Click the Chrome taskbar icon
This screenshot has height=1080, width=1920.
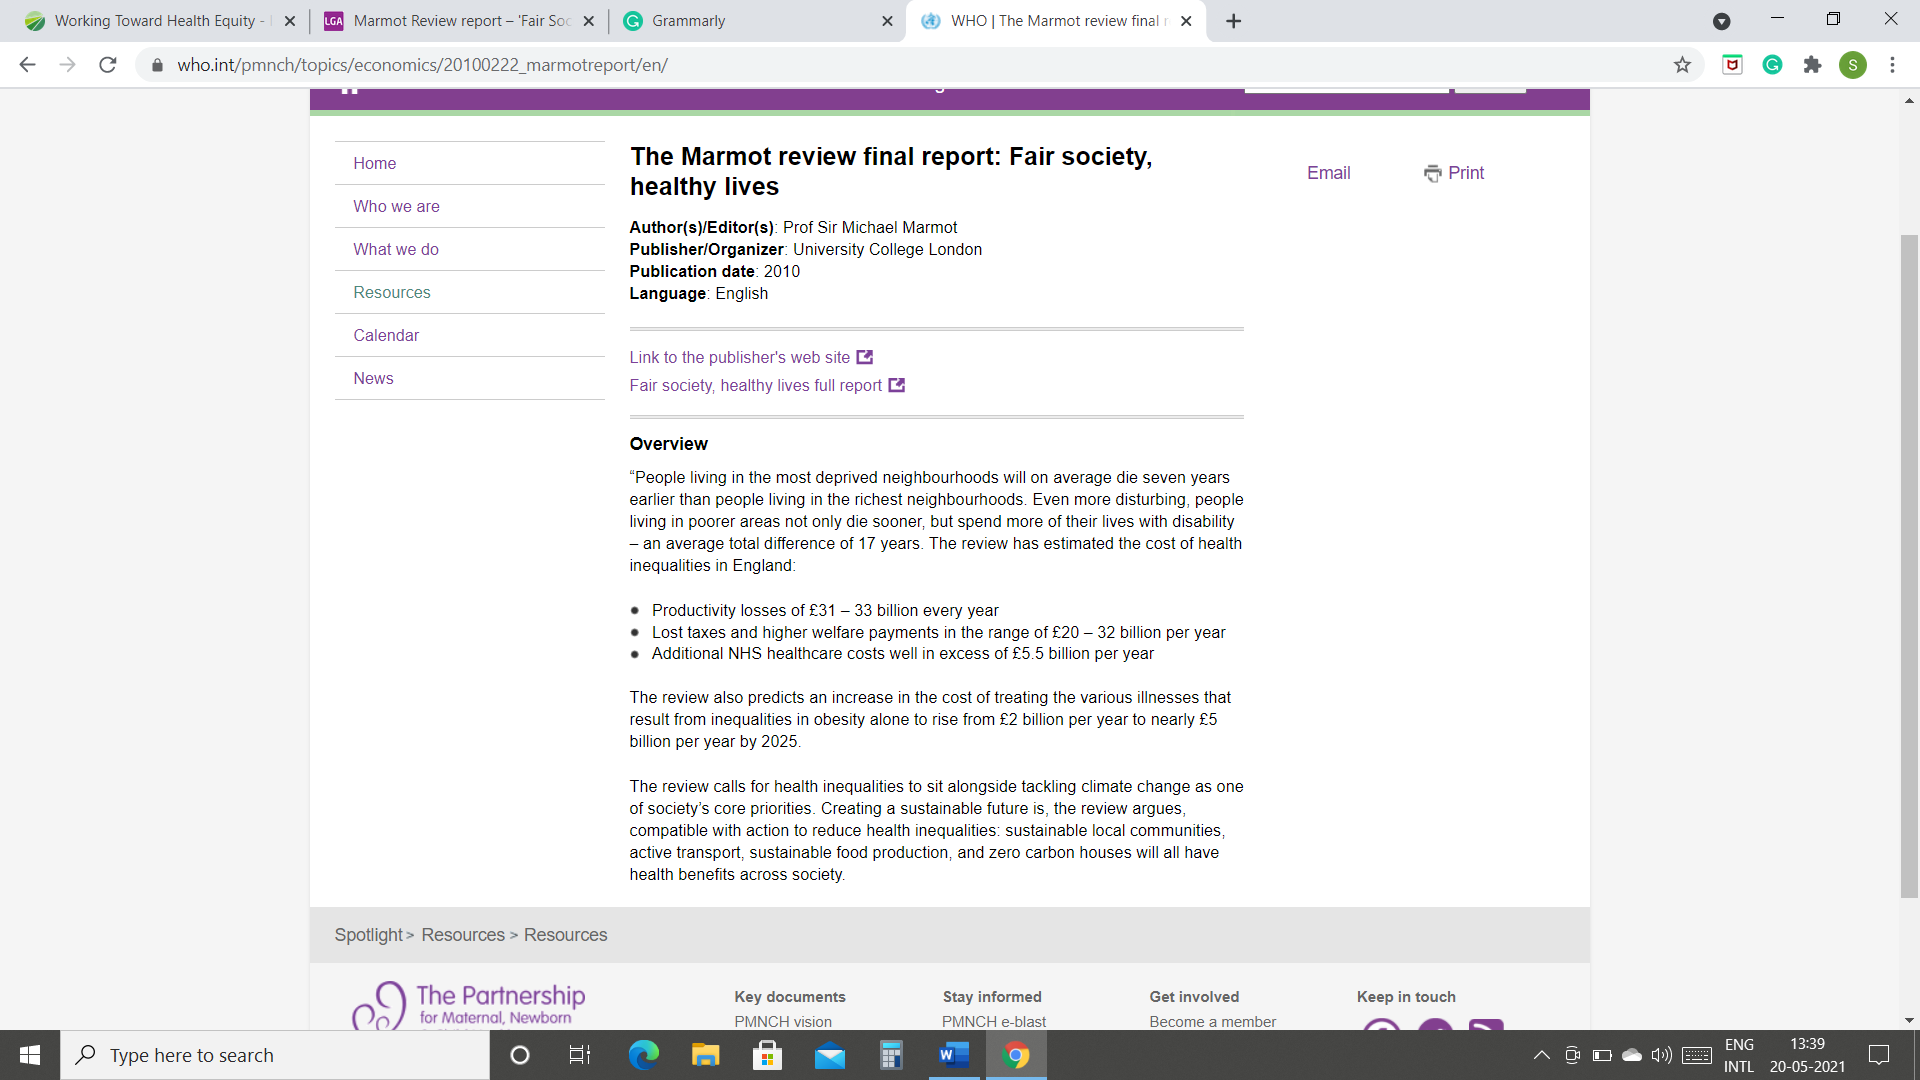1016,1055
